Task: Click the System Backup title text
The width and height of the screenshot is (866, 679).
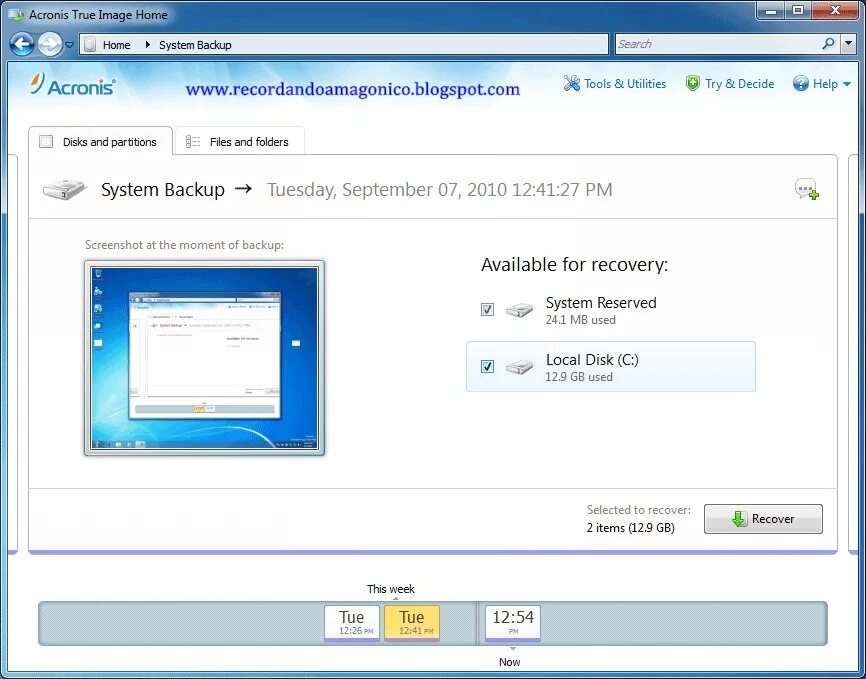Action: coord(163,190)
